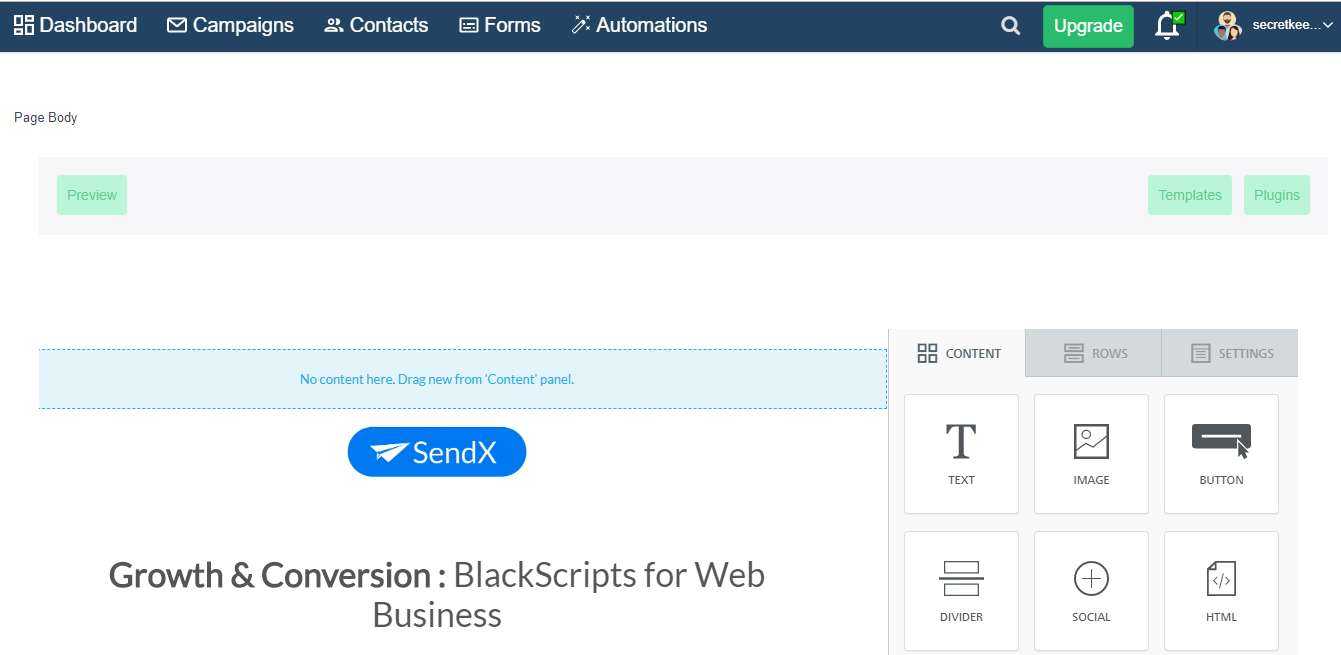
Task: Click the Automations wand icon
Action: click(578, 25)
